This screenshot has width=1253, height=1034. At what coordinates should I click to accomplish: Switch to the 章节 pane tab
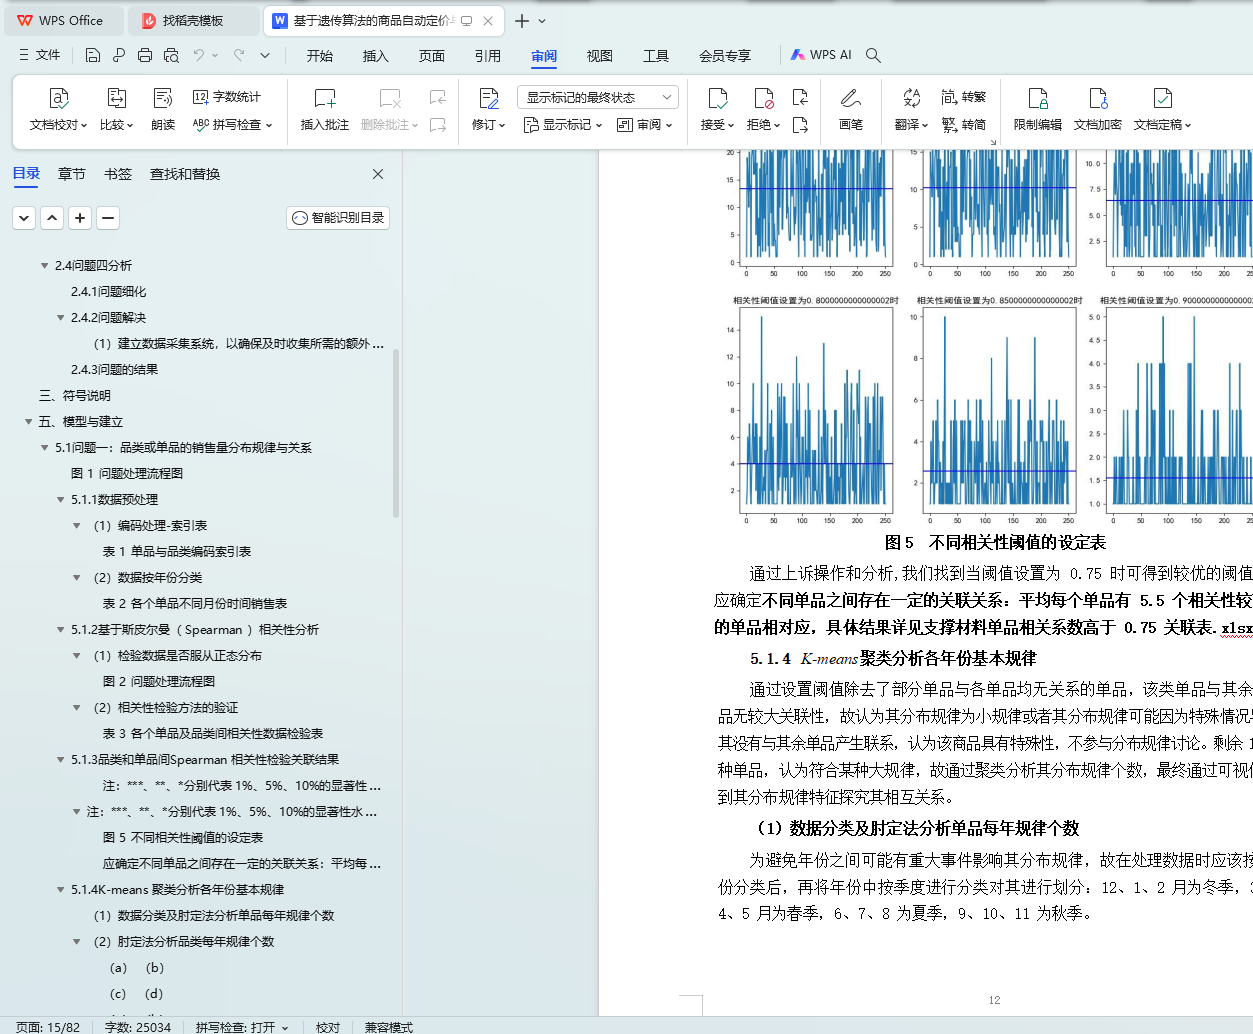click(x=72, y=174)
